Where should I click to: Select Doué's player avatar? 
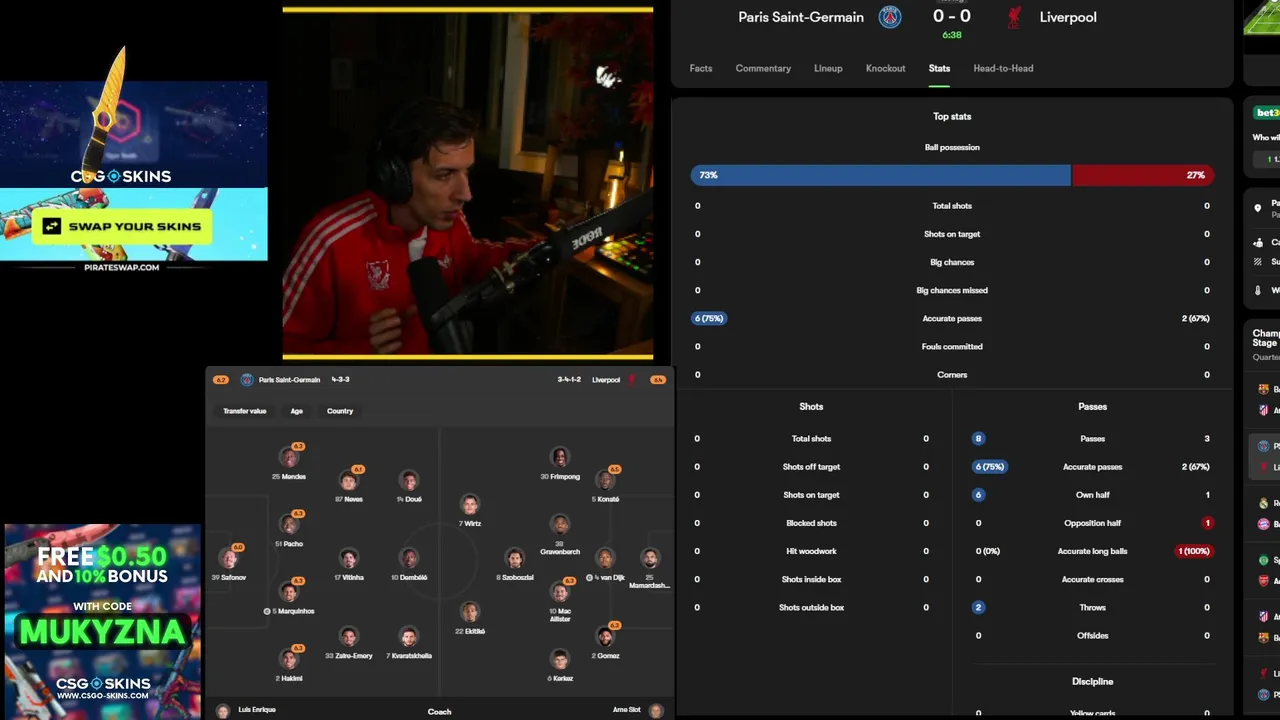[408, 480]
